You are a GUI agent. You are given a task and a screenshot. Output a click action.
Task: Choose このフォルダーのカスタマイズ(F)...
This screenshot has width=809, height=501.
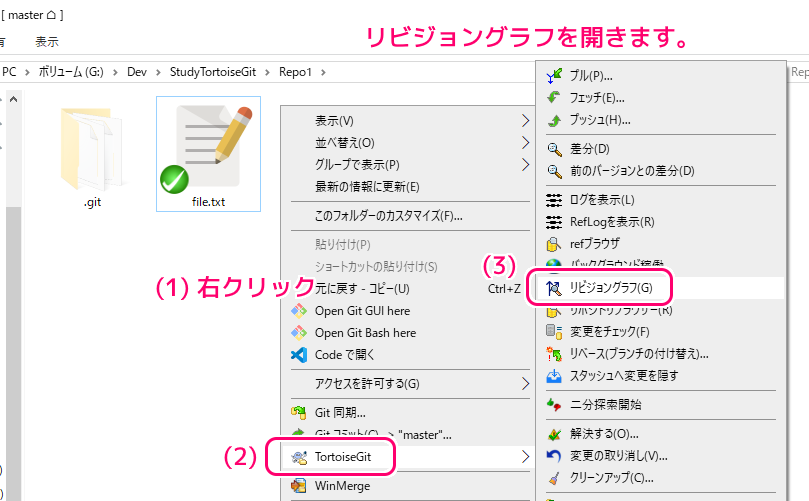(x=389, y=216)
